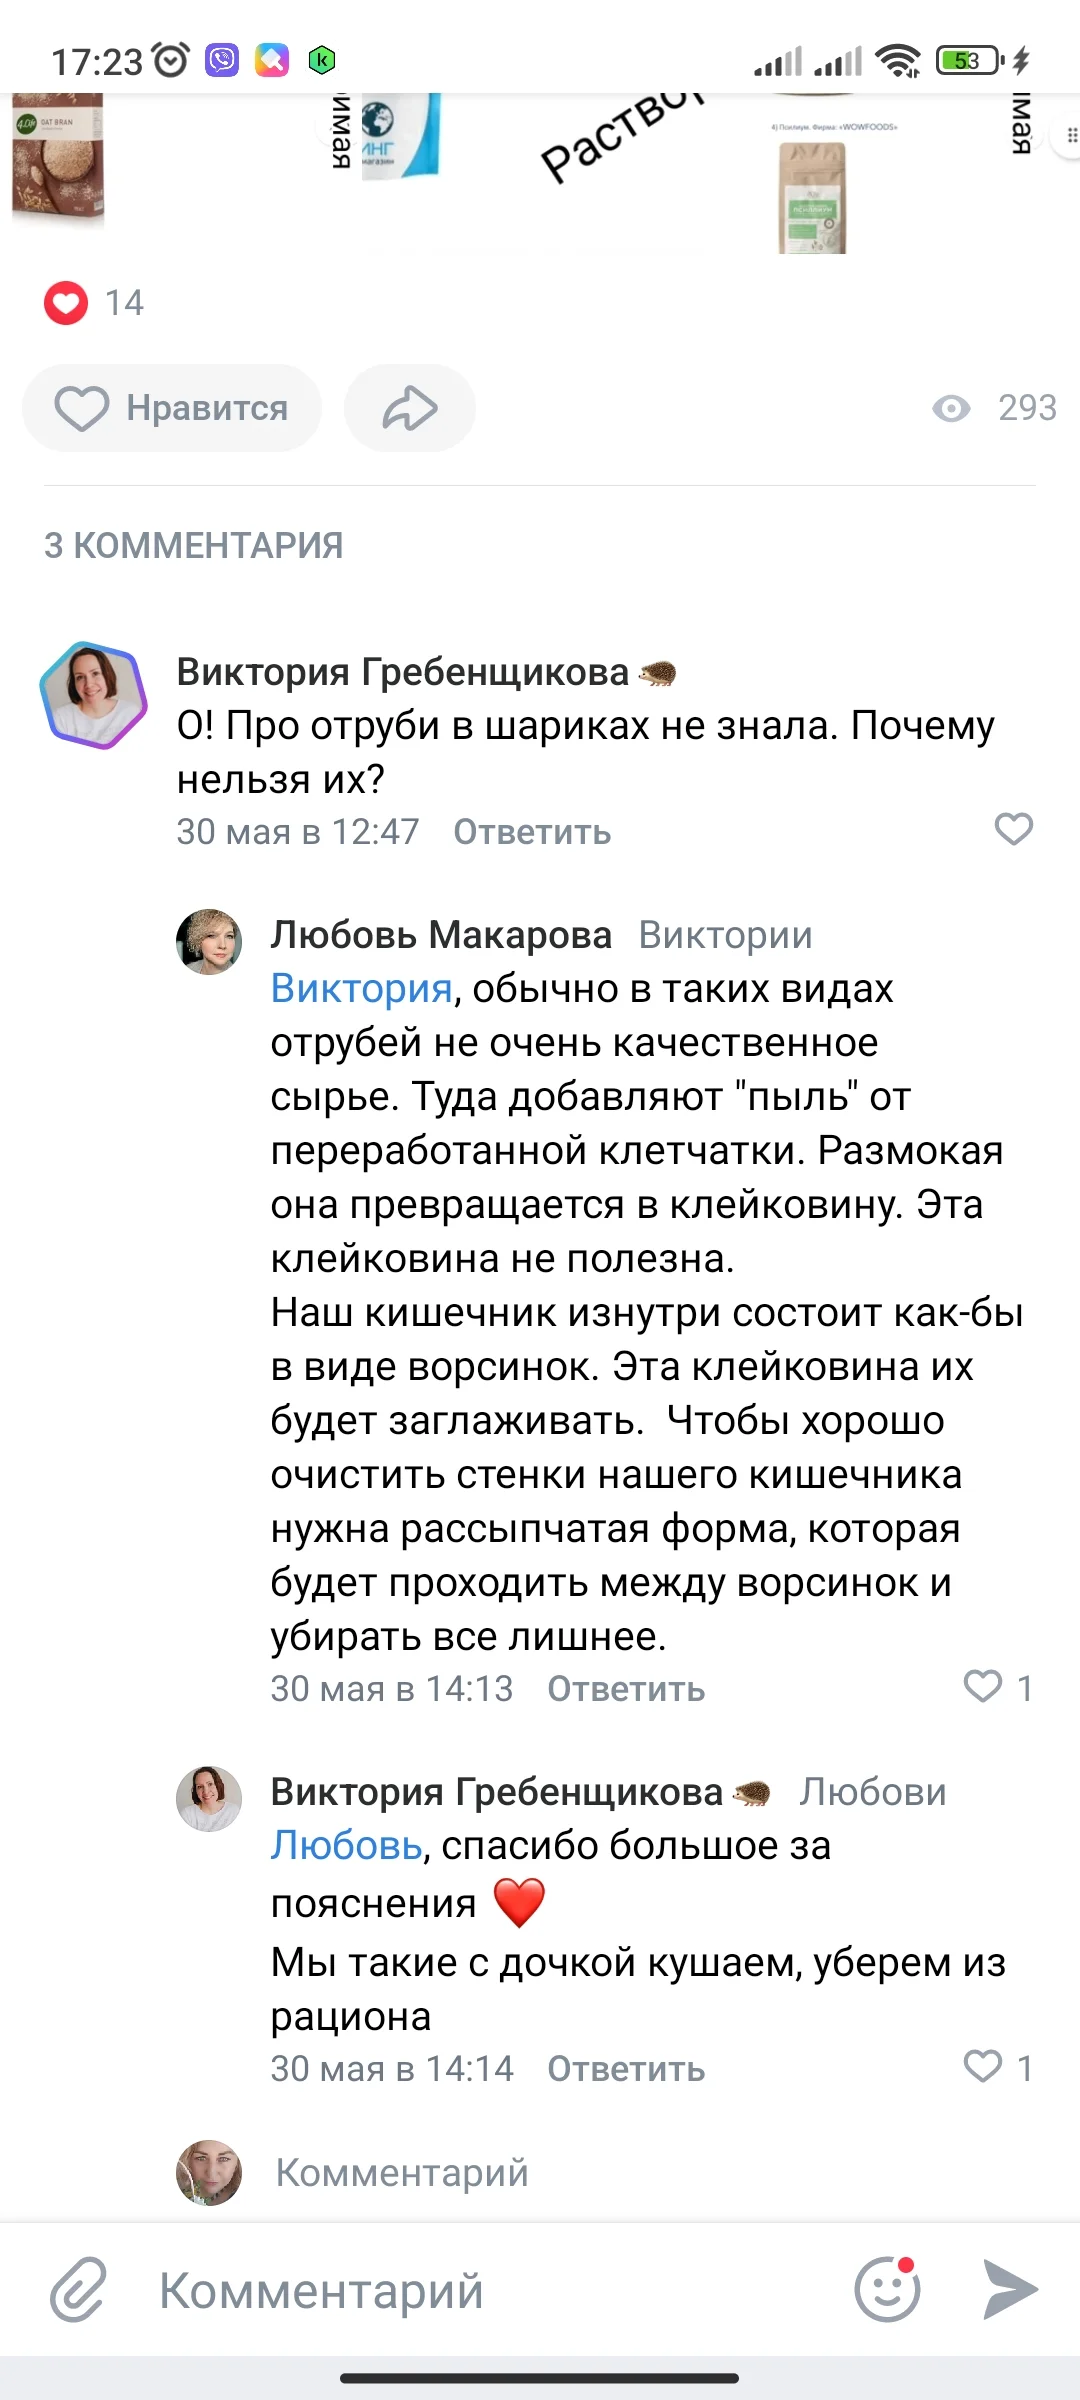
Task: Open Любовь Макарова's profile name
Action: pyautogui.click(x=441, y=935)
